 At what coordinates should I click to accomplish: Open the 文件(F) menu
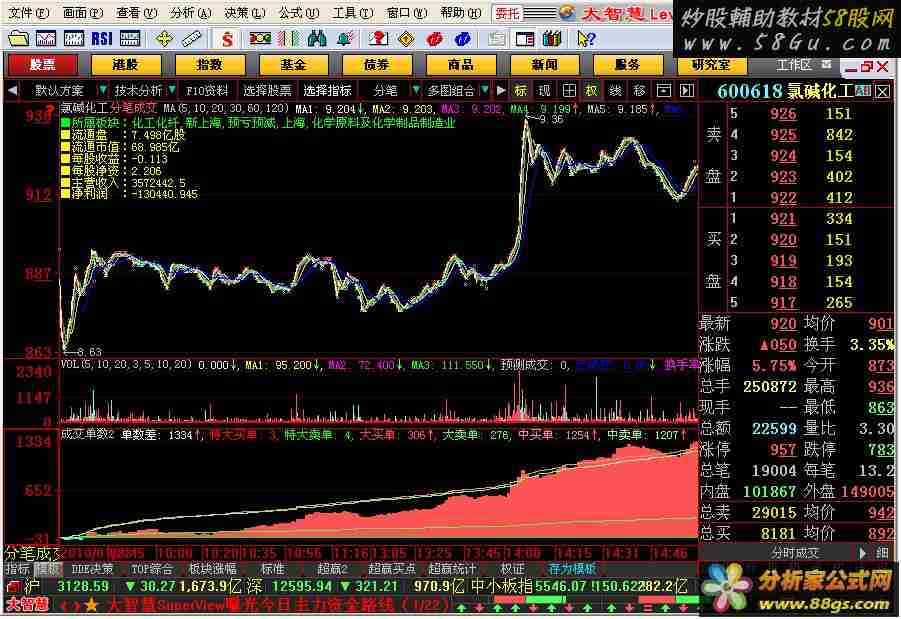(x=29, y=12)
